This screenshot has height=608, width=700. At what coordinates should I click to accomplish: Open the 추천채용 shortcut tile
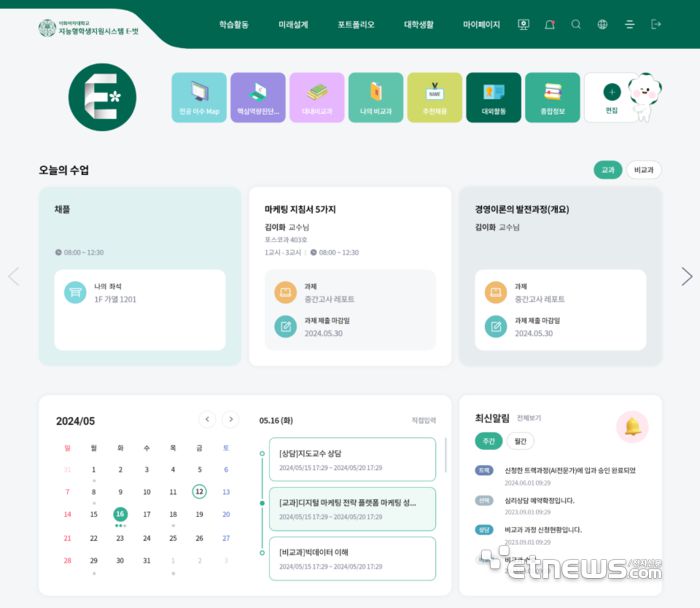(434, 97)
